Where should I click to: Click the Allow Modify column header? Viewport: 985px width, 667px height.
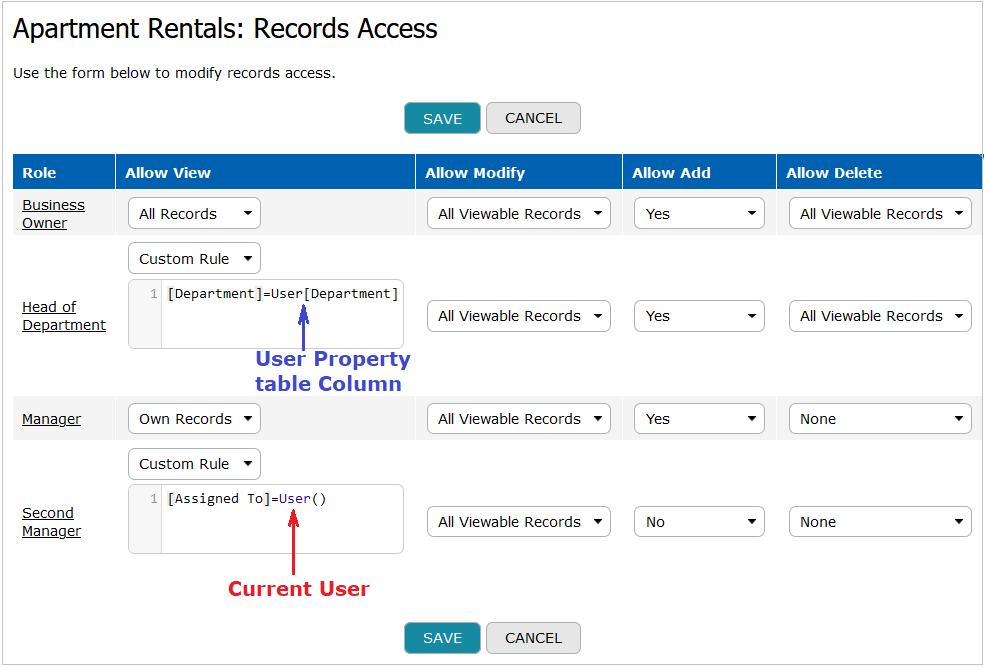[519, 172]
